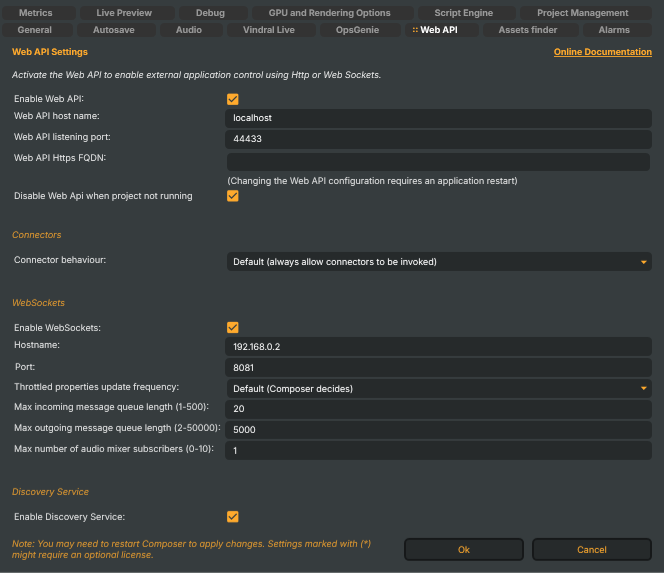This screenshot has height=573, width=664.
Task: Confirm settings with the Ok button
Action: point(464,550)
